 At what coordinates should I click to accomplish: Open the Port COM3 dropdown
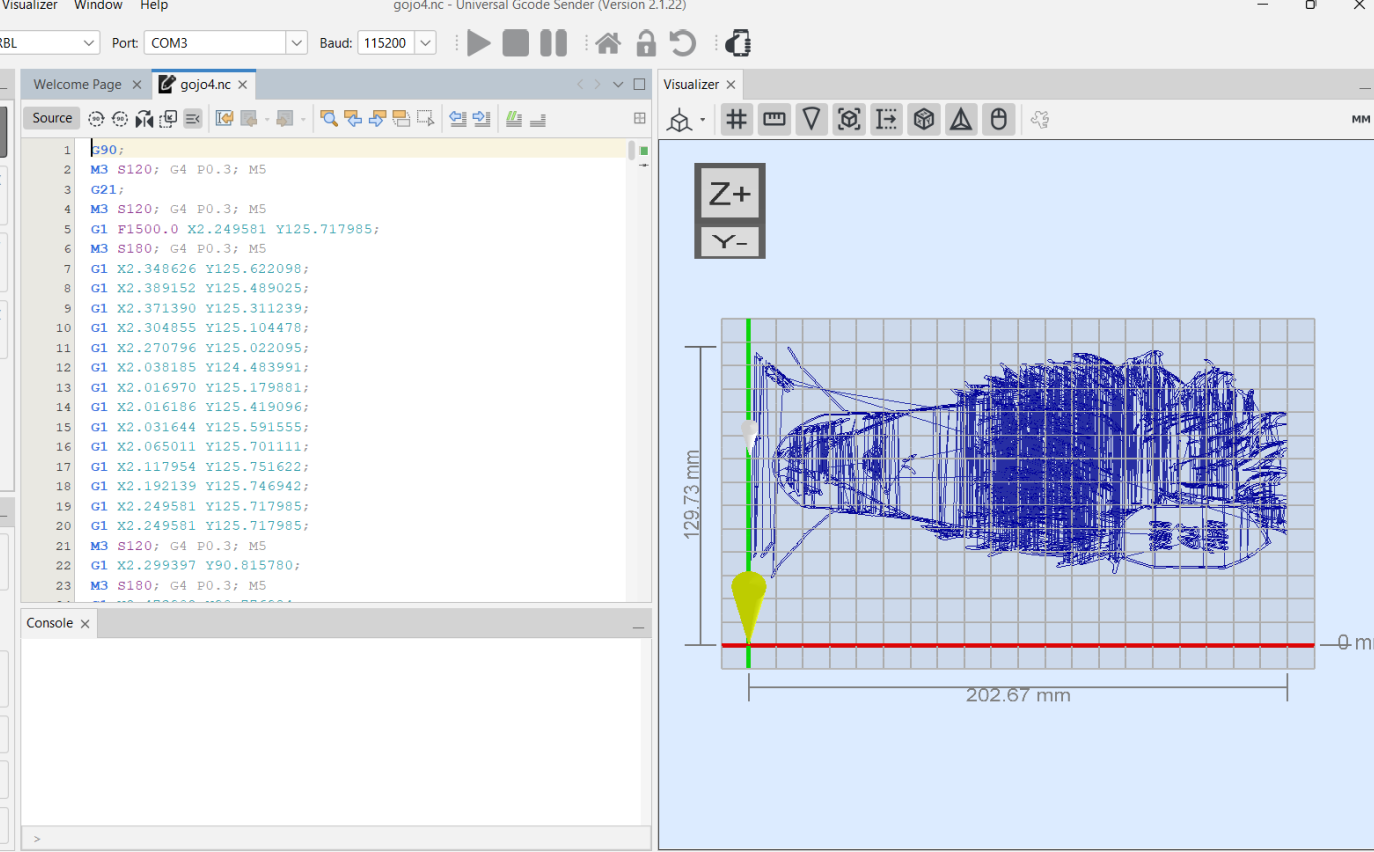(x=297, y=43)
